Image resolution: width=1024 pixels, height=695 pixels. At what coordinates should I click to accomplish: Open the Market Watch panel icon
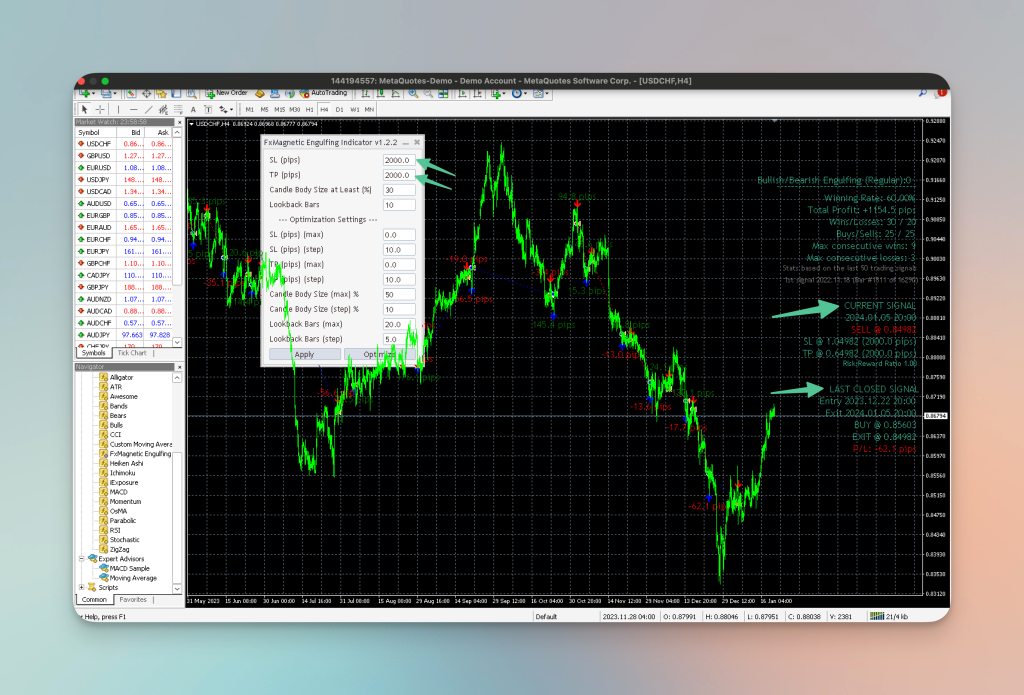130,93
